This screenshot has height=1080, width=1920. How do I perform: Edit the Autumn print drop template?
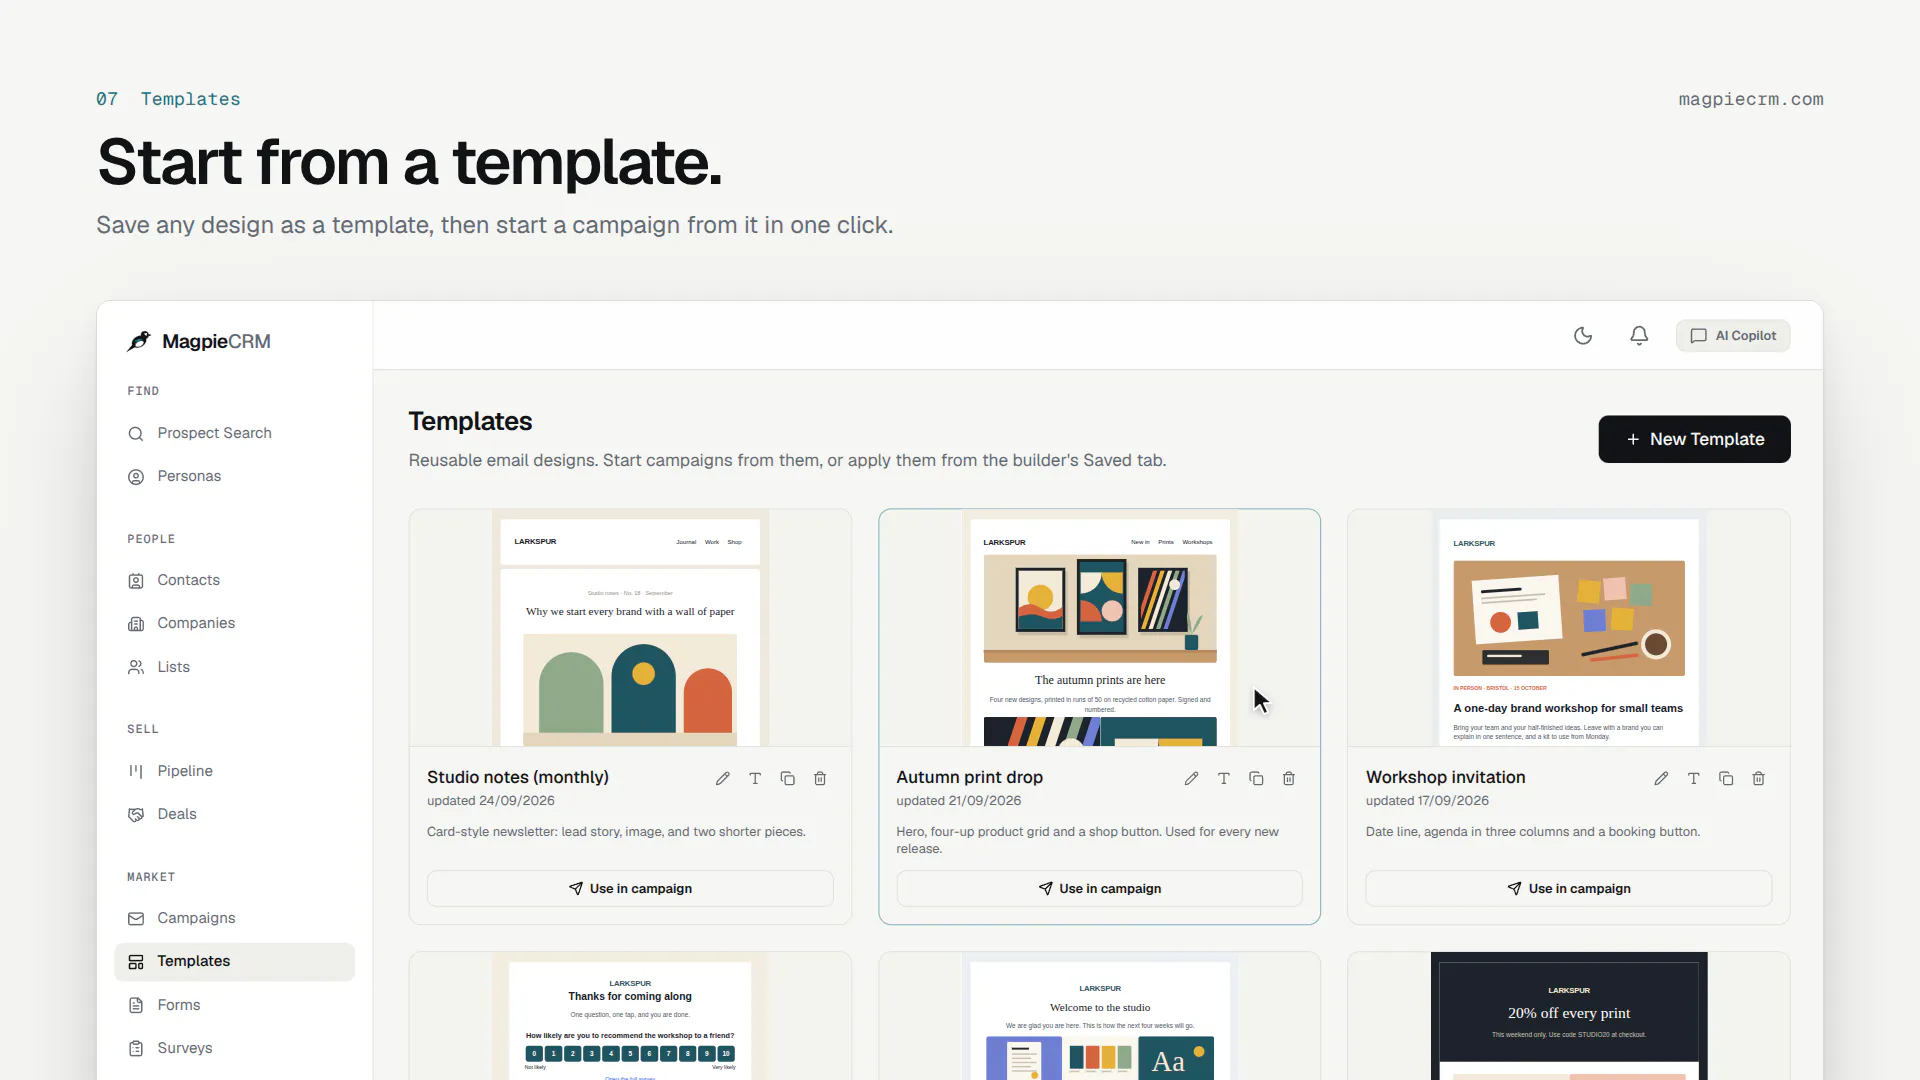click(1191, 778)
